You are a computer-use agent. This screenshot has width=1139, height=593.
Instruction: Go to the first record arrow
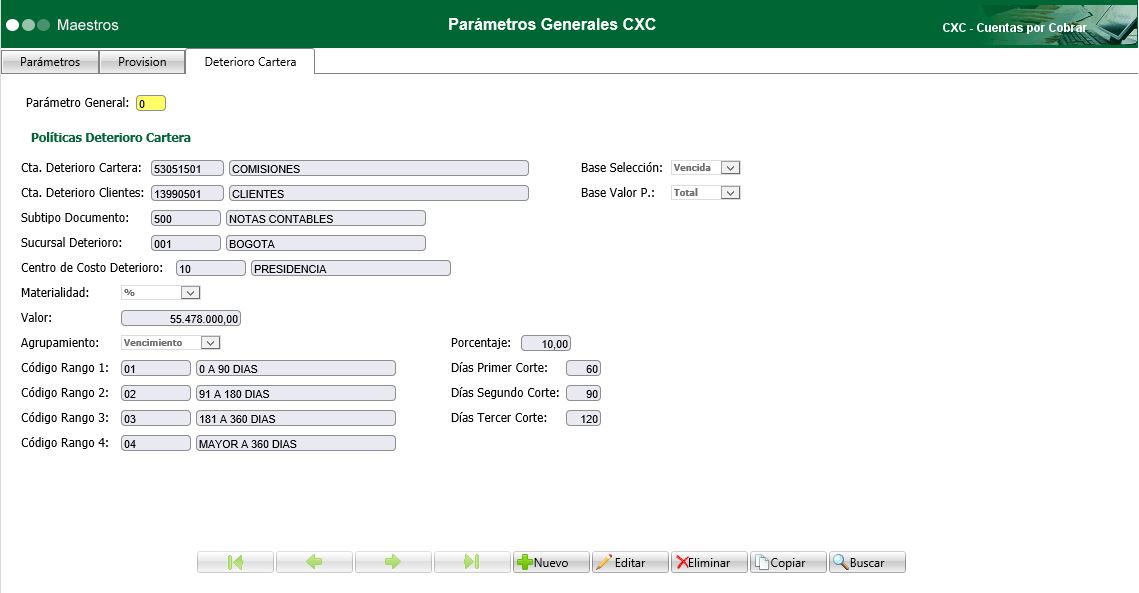235,562
